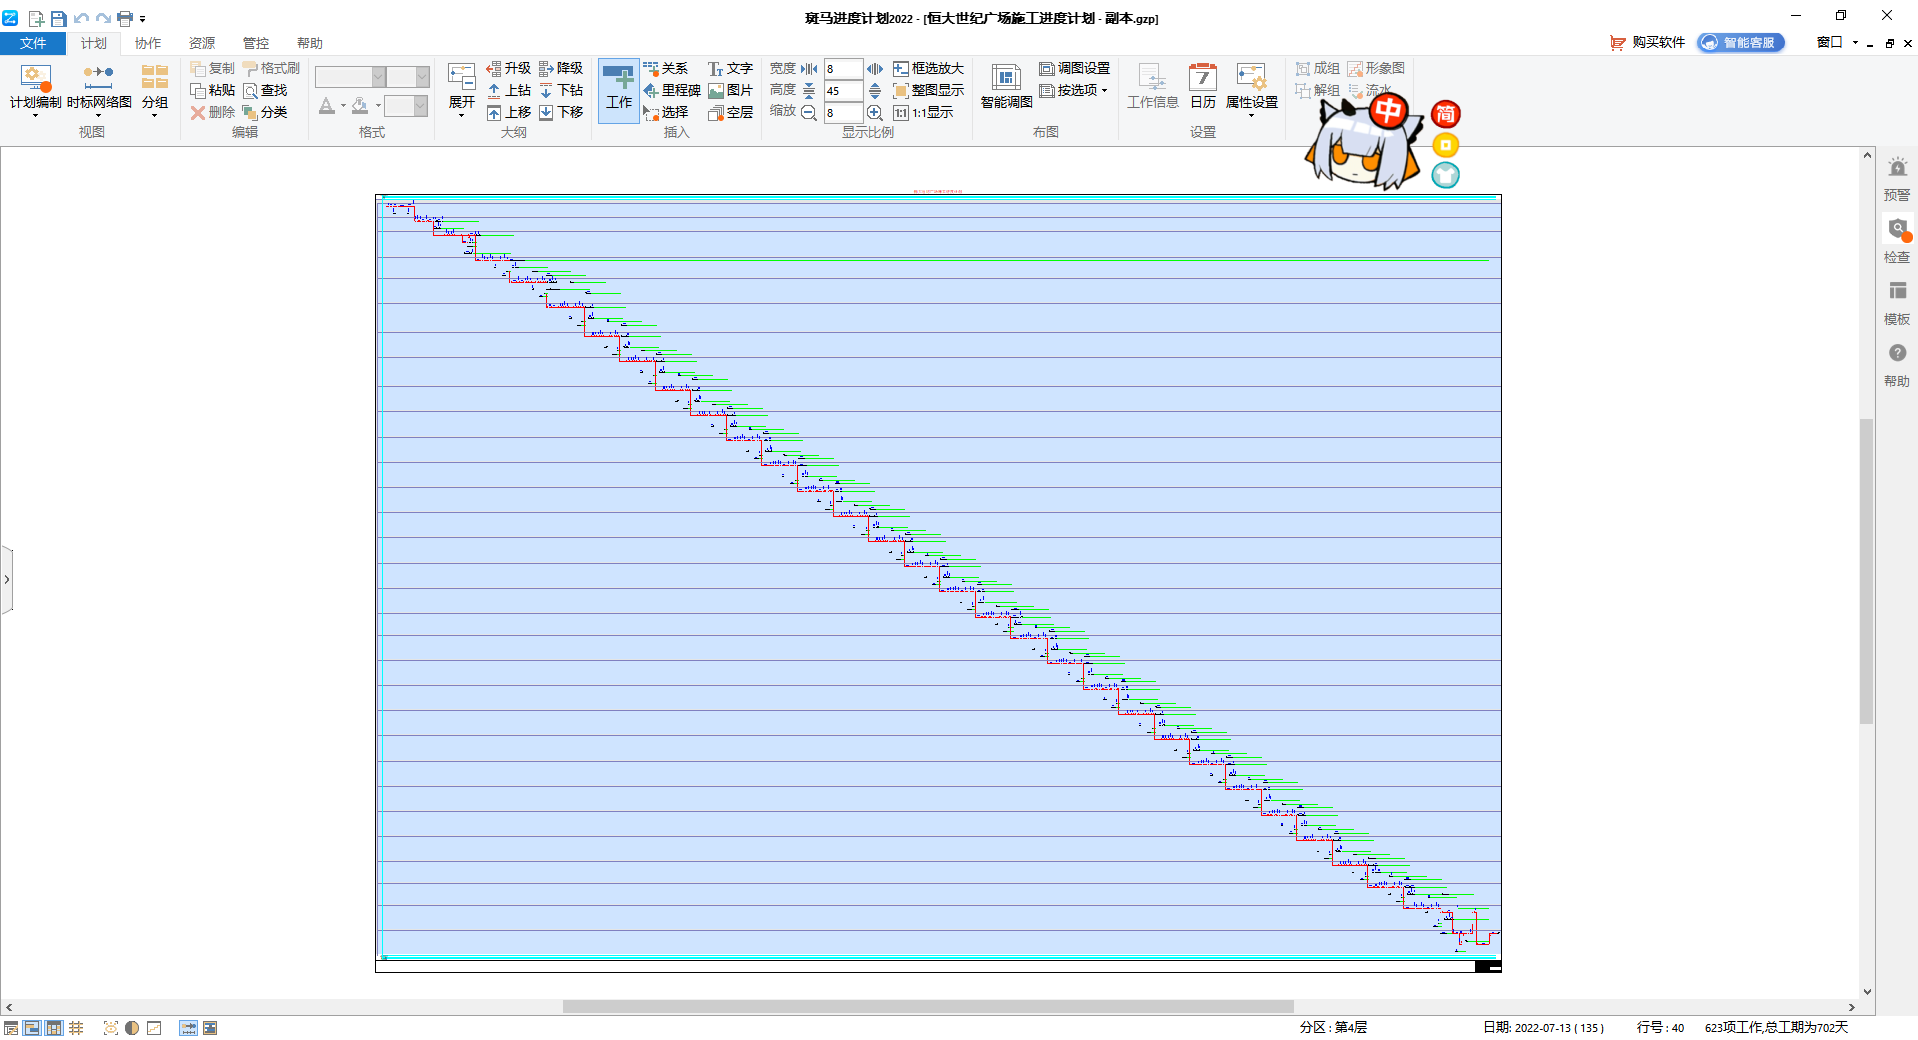Insert a 空层 empty layer

pyautogui.click(x=730, y=112)
